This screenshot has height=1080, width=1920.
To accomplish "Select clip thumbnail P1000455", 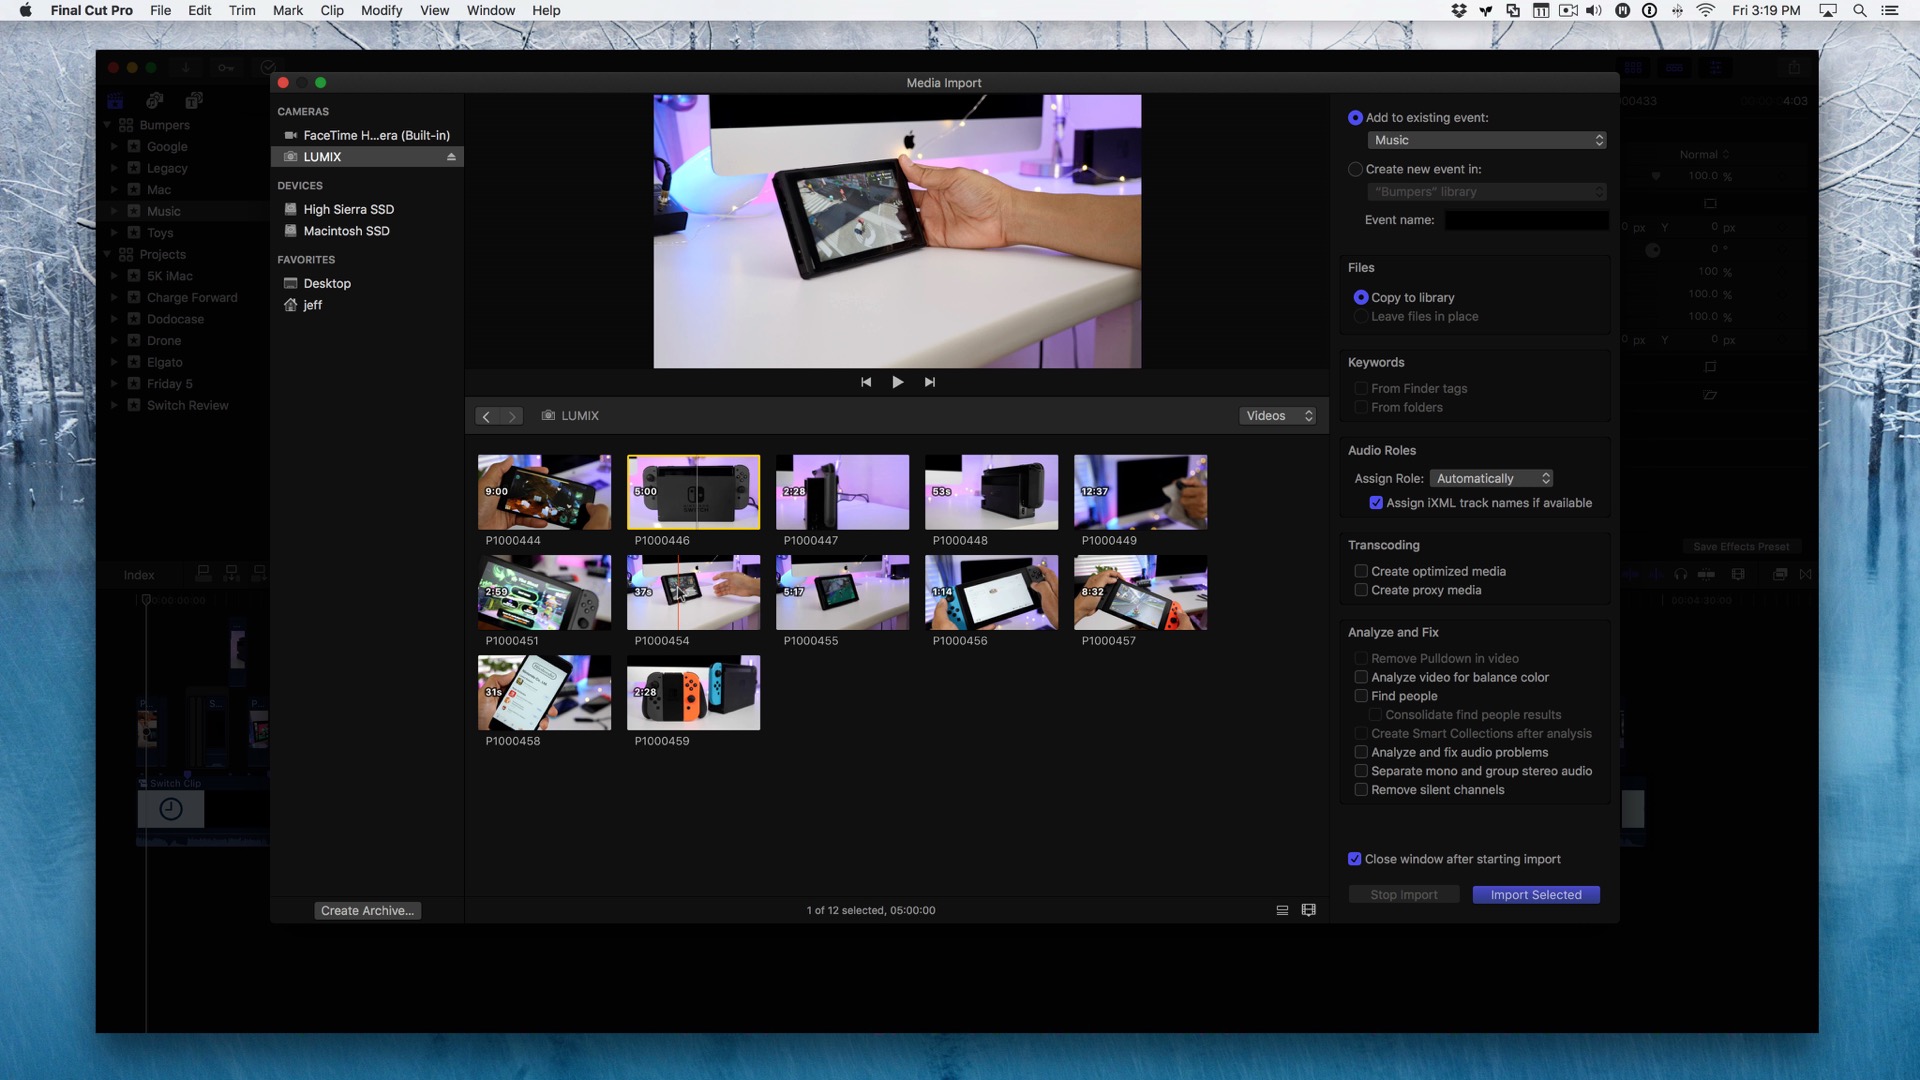I will click(x=842, y=592).
